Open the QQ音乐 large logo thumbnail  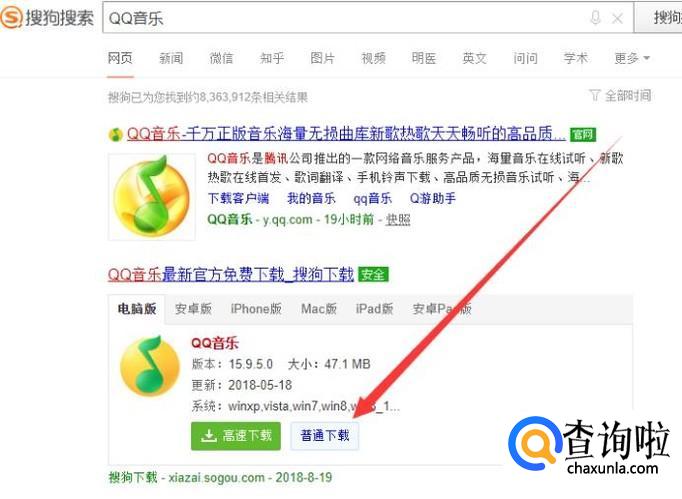[151, 197]
